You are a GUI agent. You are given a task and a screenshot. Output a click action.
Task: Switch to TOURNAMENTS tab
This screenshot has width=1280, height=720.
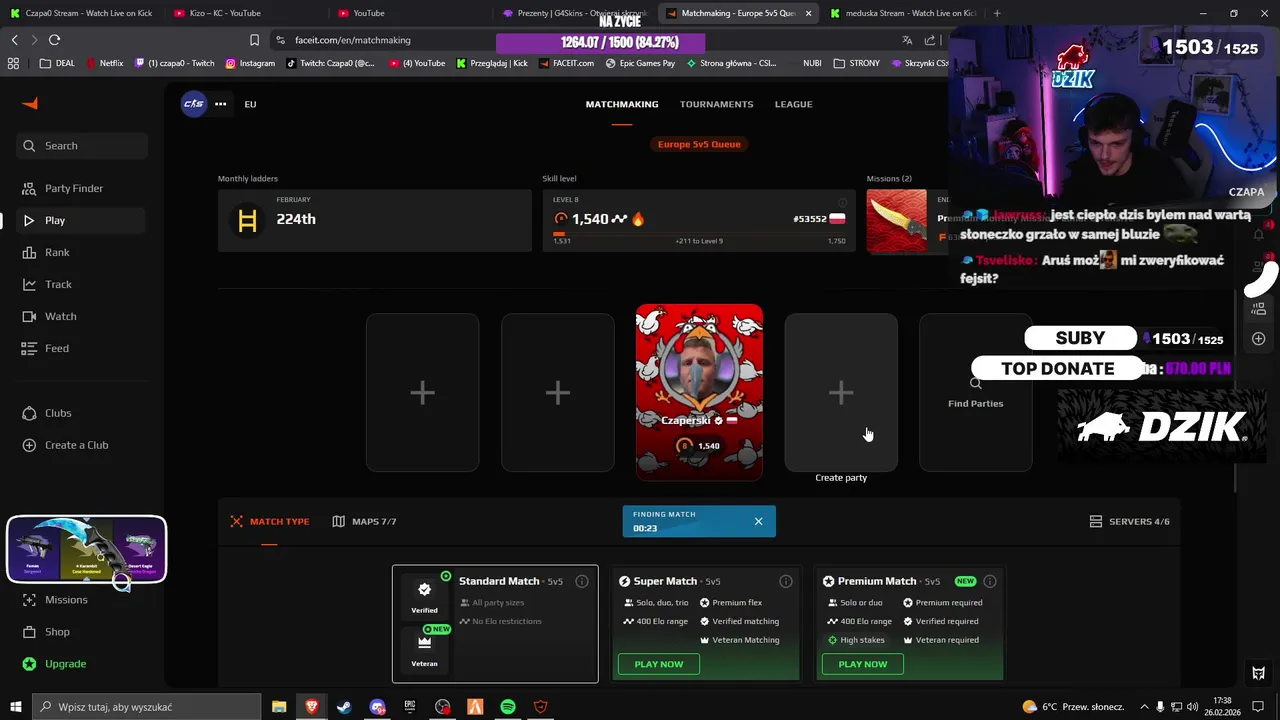pos(716,104)
